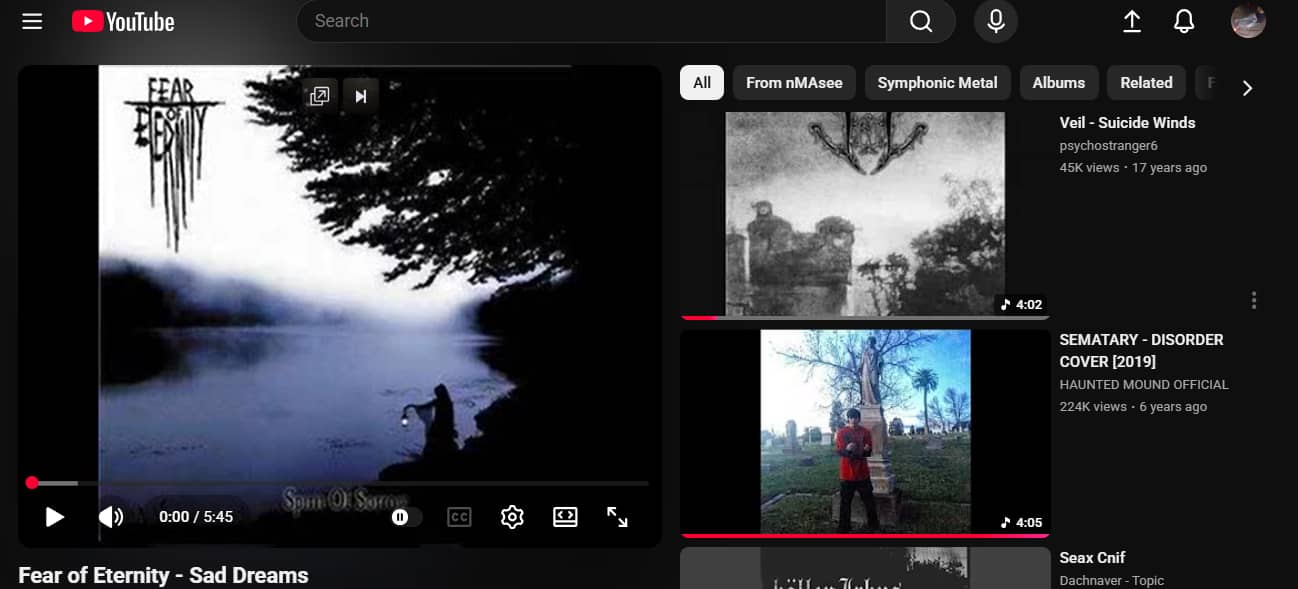Click the 224K views 6 years ago text
This screenshot has width=1298, height=589.
1133,407
